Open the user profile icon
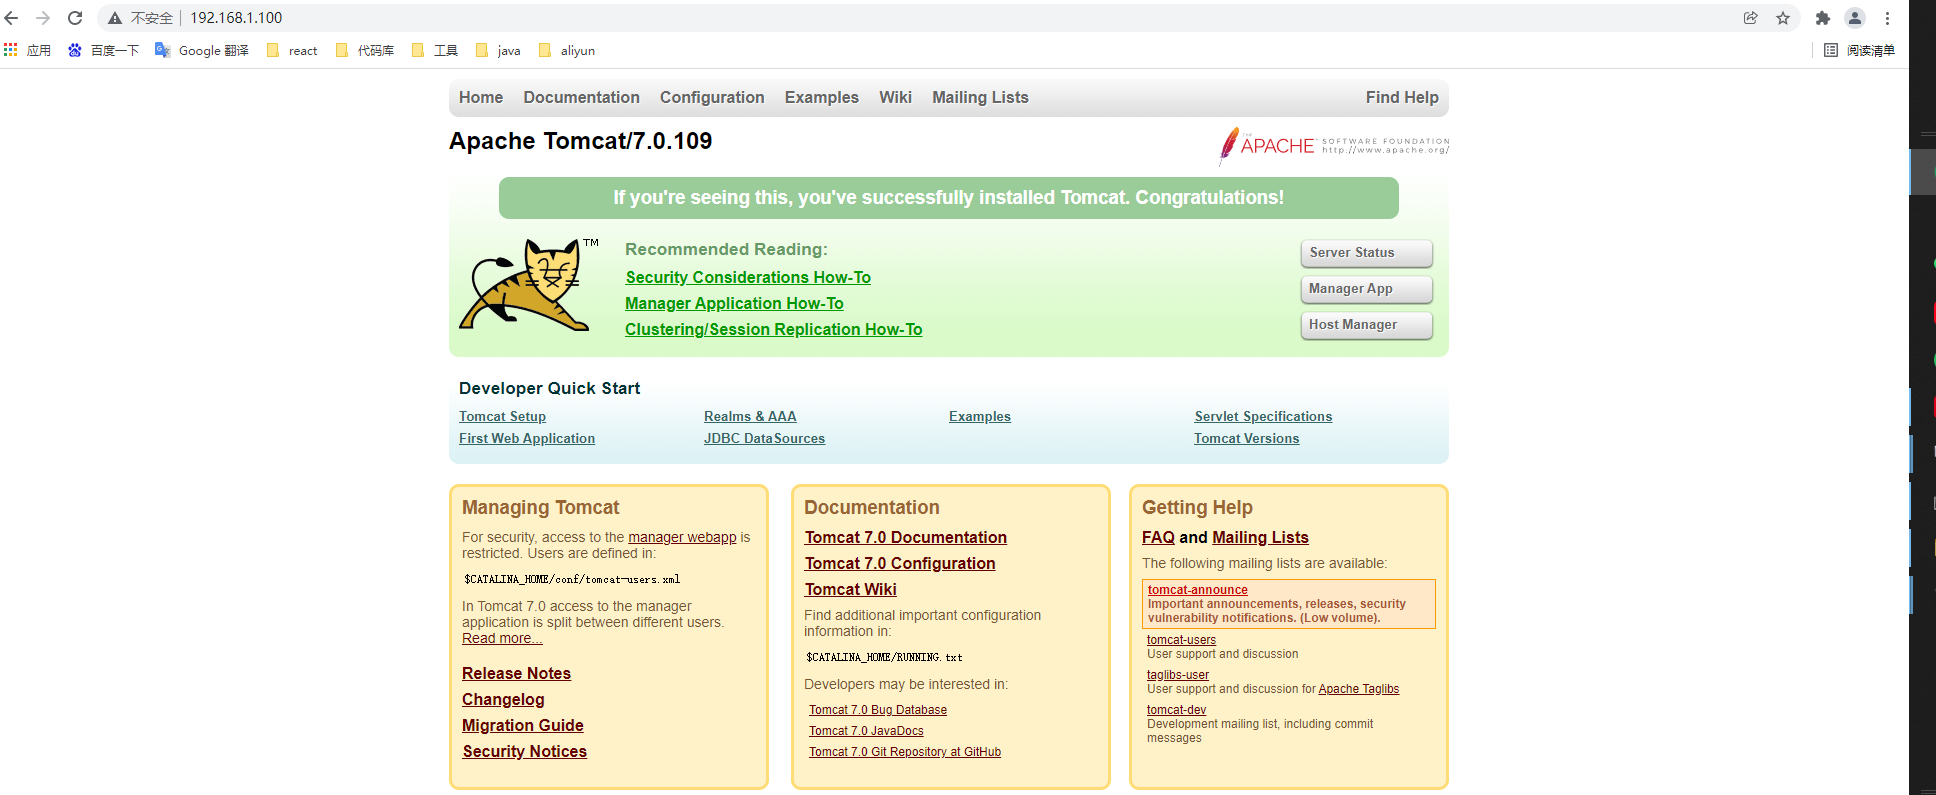The image size is (1936, 795). point(1855,18)
